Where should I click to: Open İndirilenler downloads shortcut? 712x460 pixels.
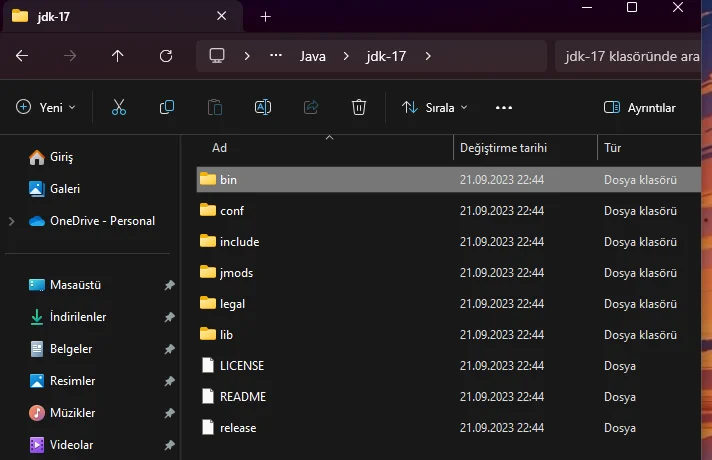coord(67,317)
